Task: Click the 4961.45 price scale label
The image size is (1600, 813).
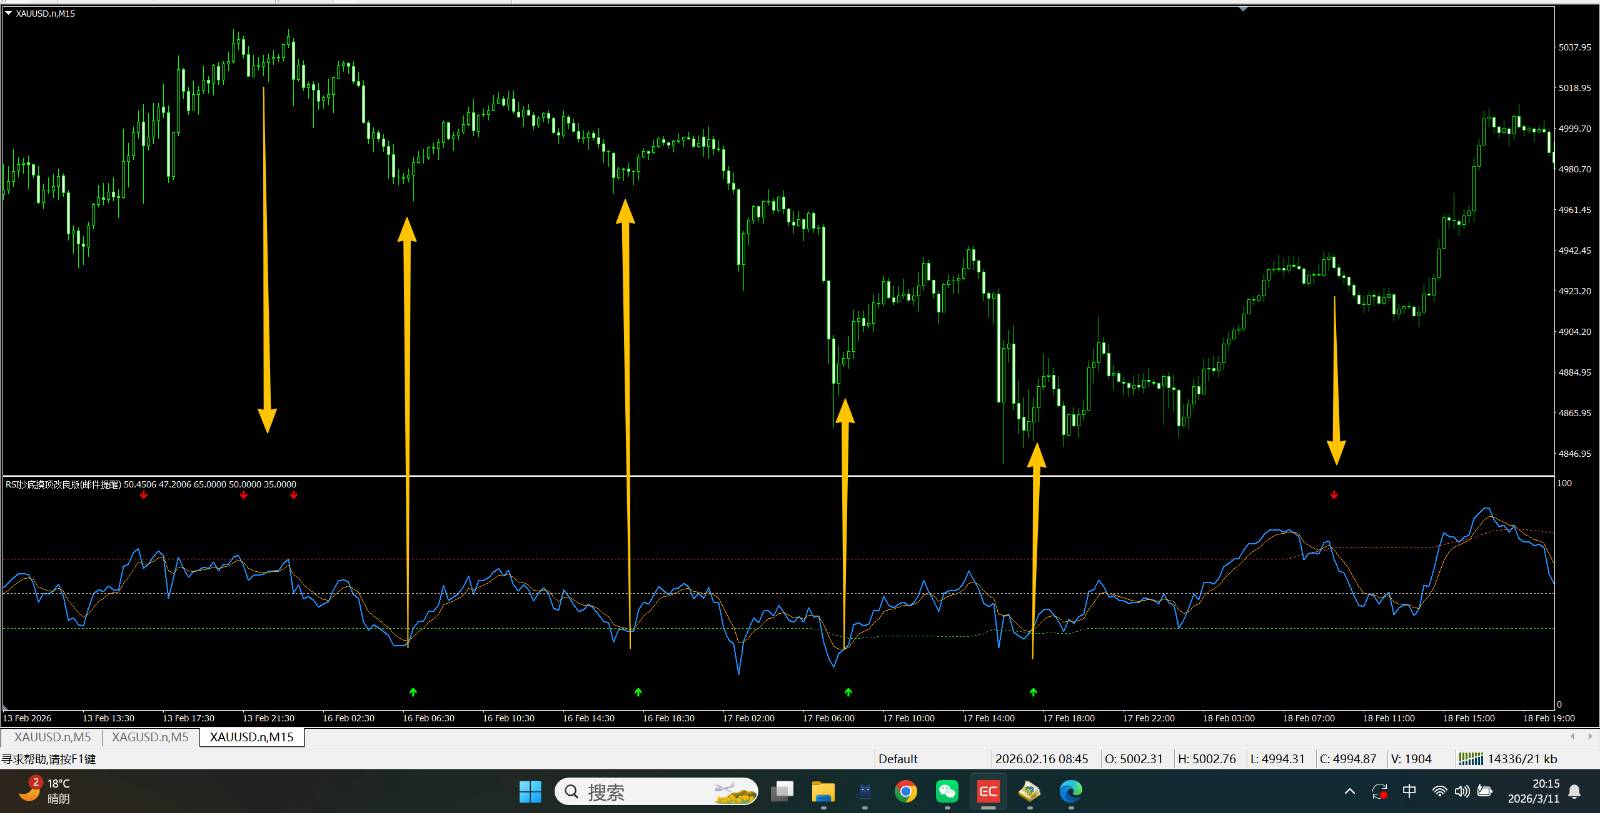Action: pyautogui.click(x=1574, y=210)
